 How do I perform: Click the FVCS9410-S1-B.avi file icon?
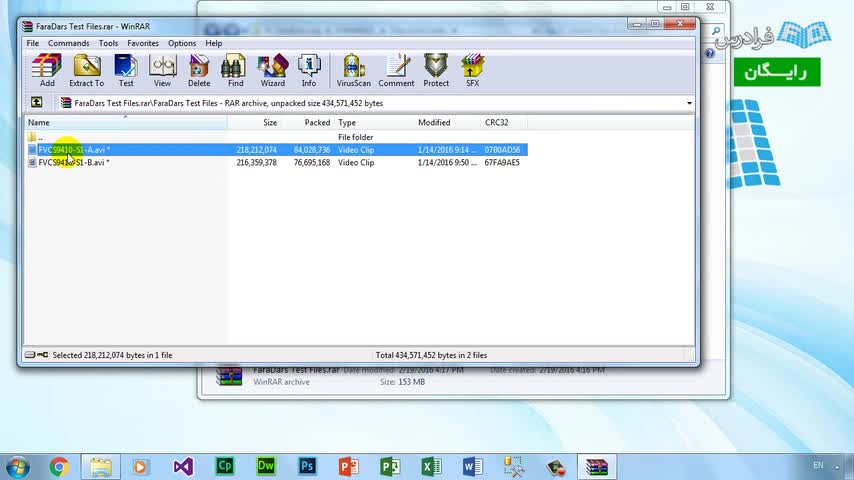tap(32, 162)
